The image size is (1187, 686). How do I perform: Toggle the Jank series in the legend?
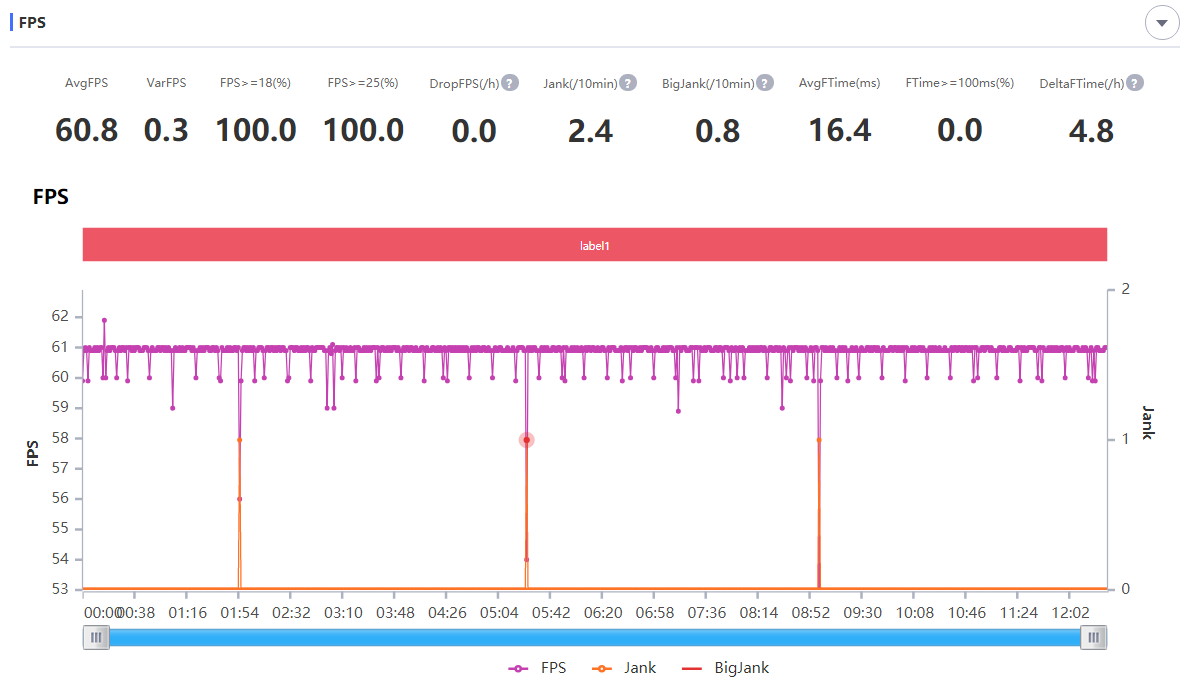(x=624, y=668)
